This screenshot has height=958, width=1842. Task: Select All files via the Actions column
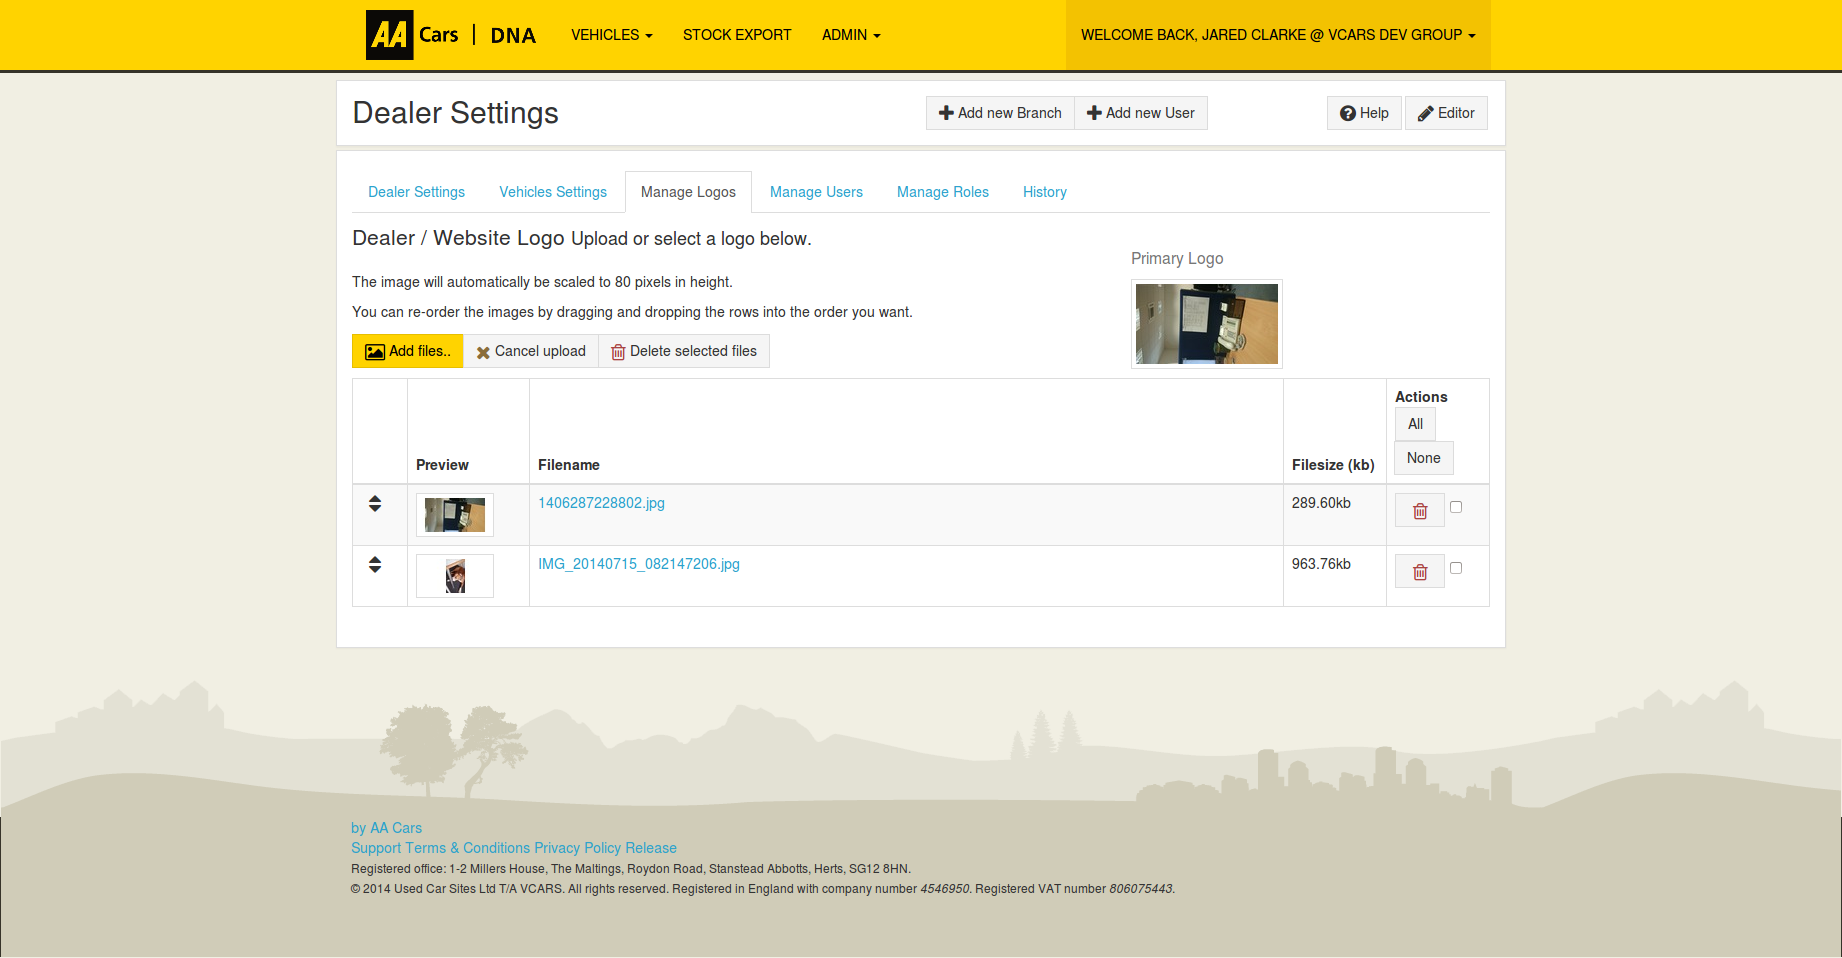1414,423
